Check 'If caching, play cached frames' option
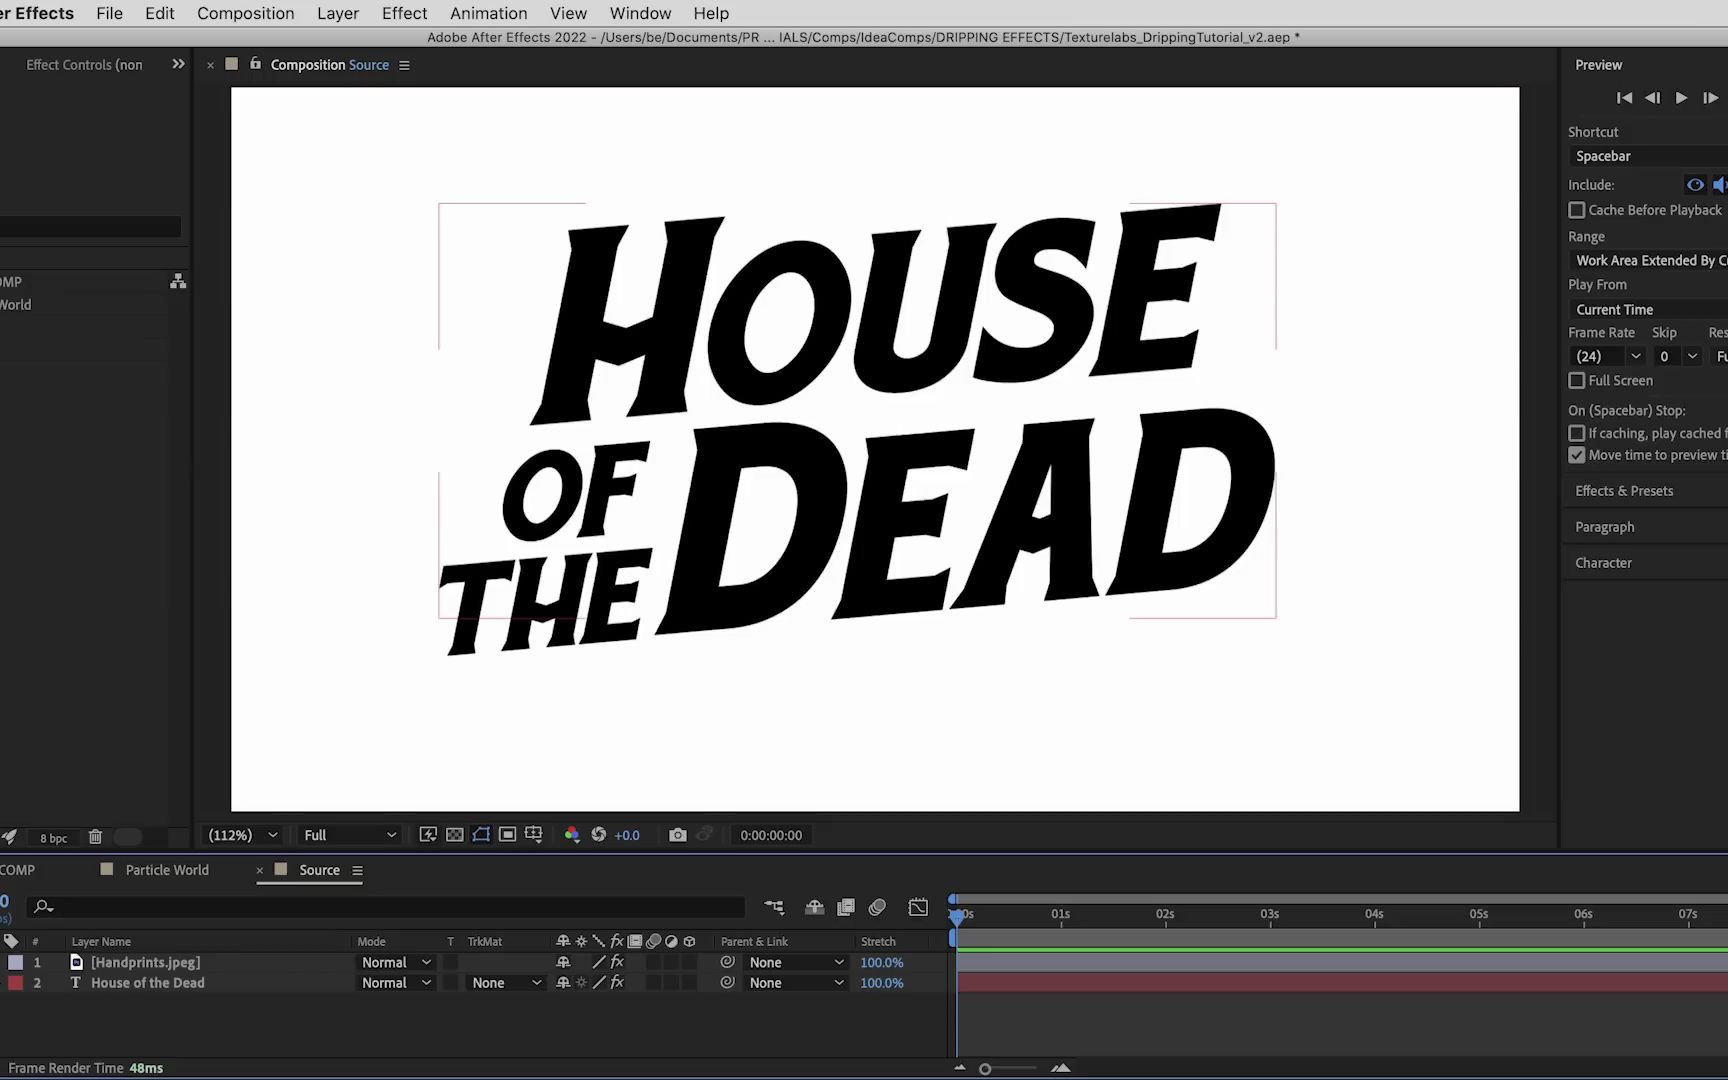 1577,433
